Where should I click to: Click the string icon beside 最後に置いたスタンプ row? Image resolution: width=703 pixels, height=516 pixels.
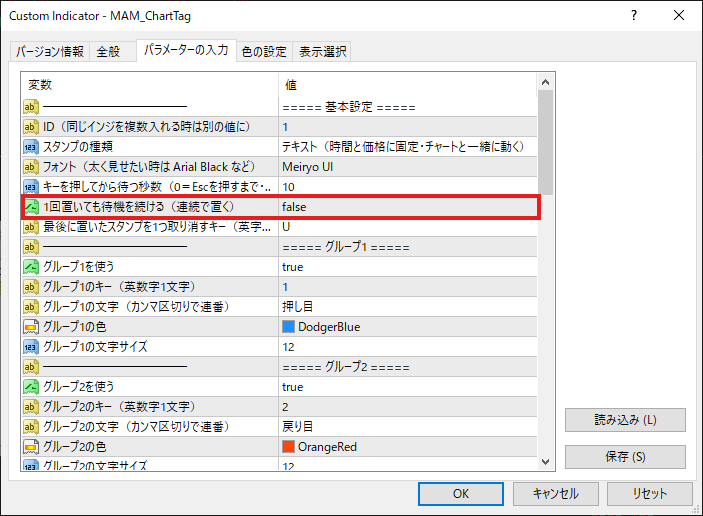(x=30, y=227)
